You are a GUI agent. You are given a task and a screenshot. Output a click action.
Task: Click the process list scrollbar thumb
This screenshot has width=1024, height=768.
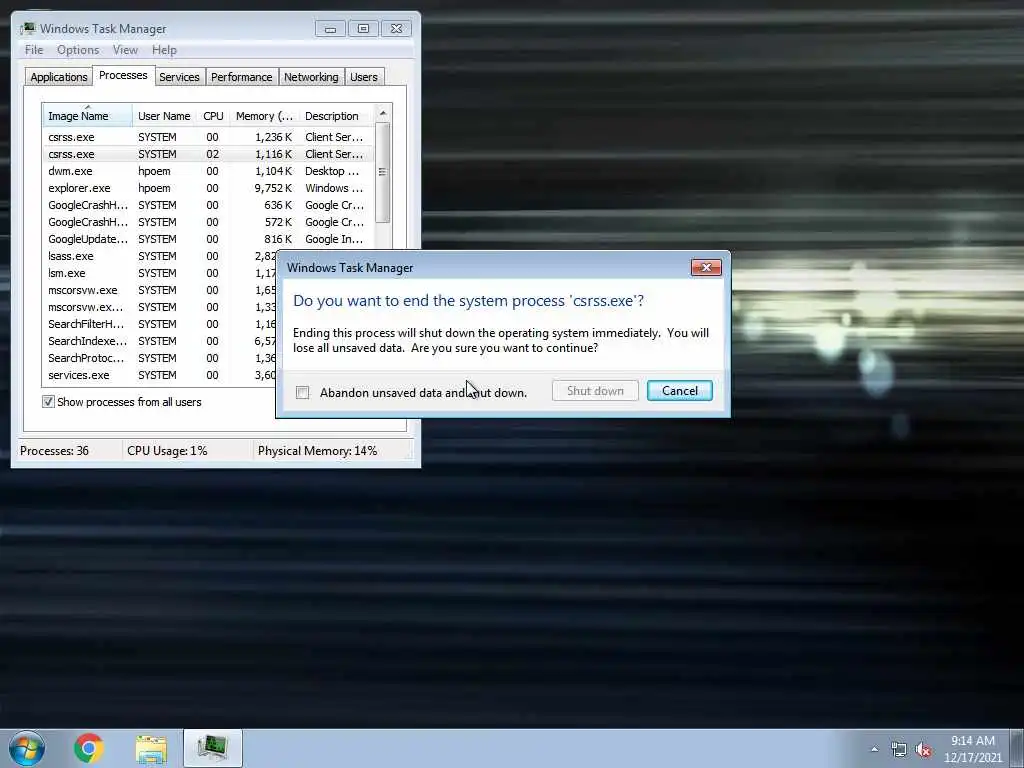pos(383,172)
